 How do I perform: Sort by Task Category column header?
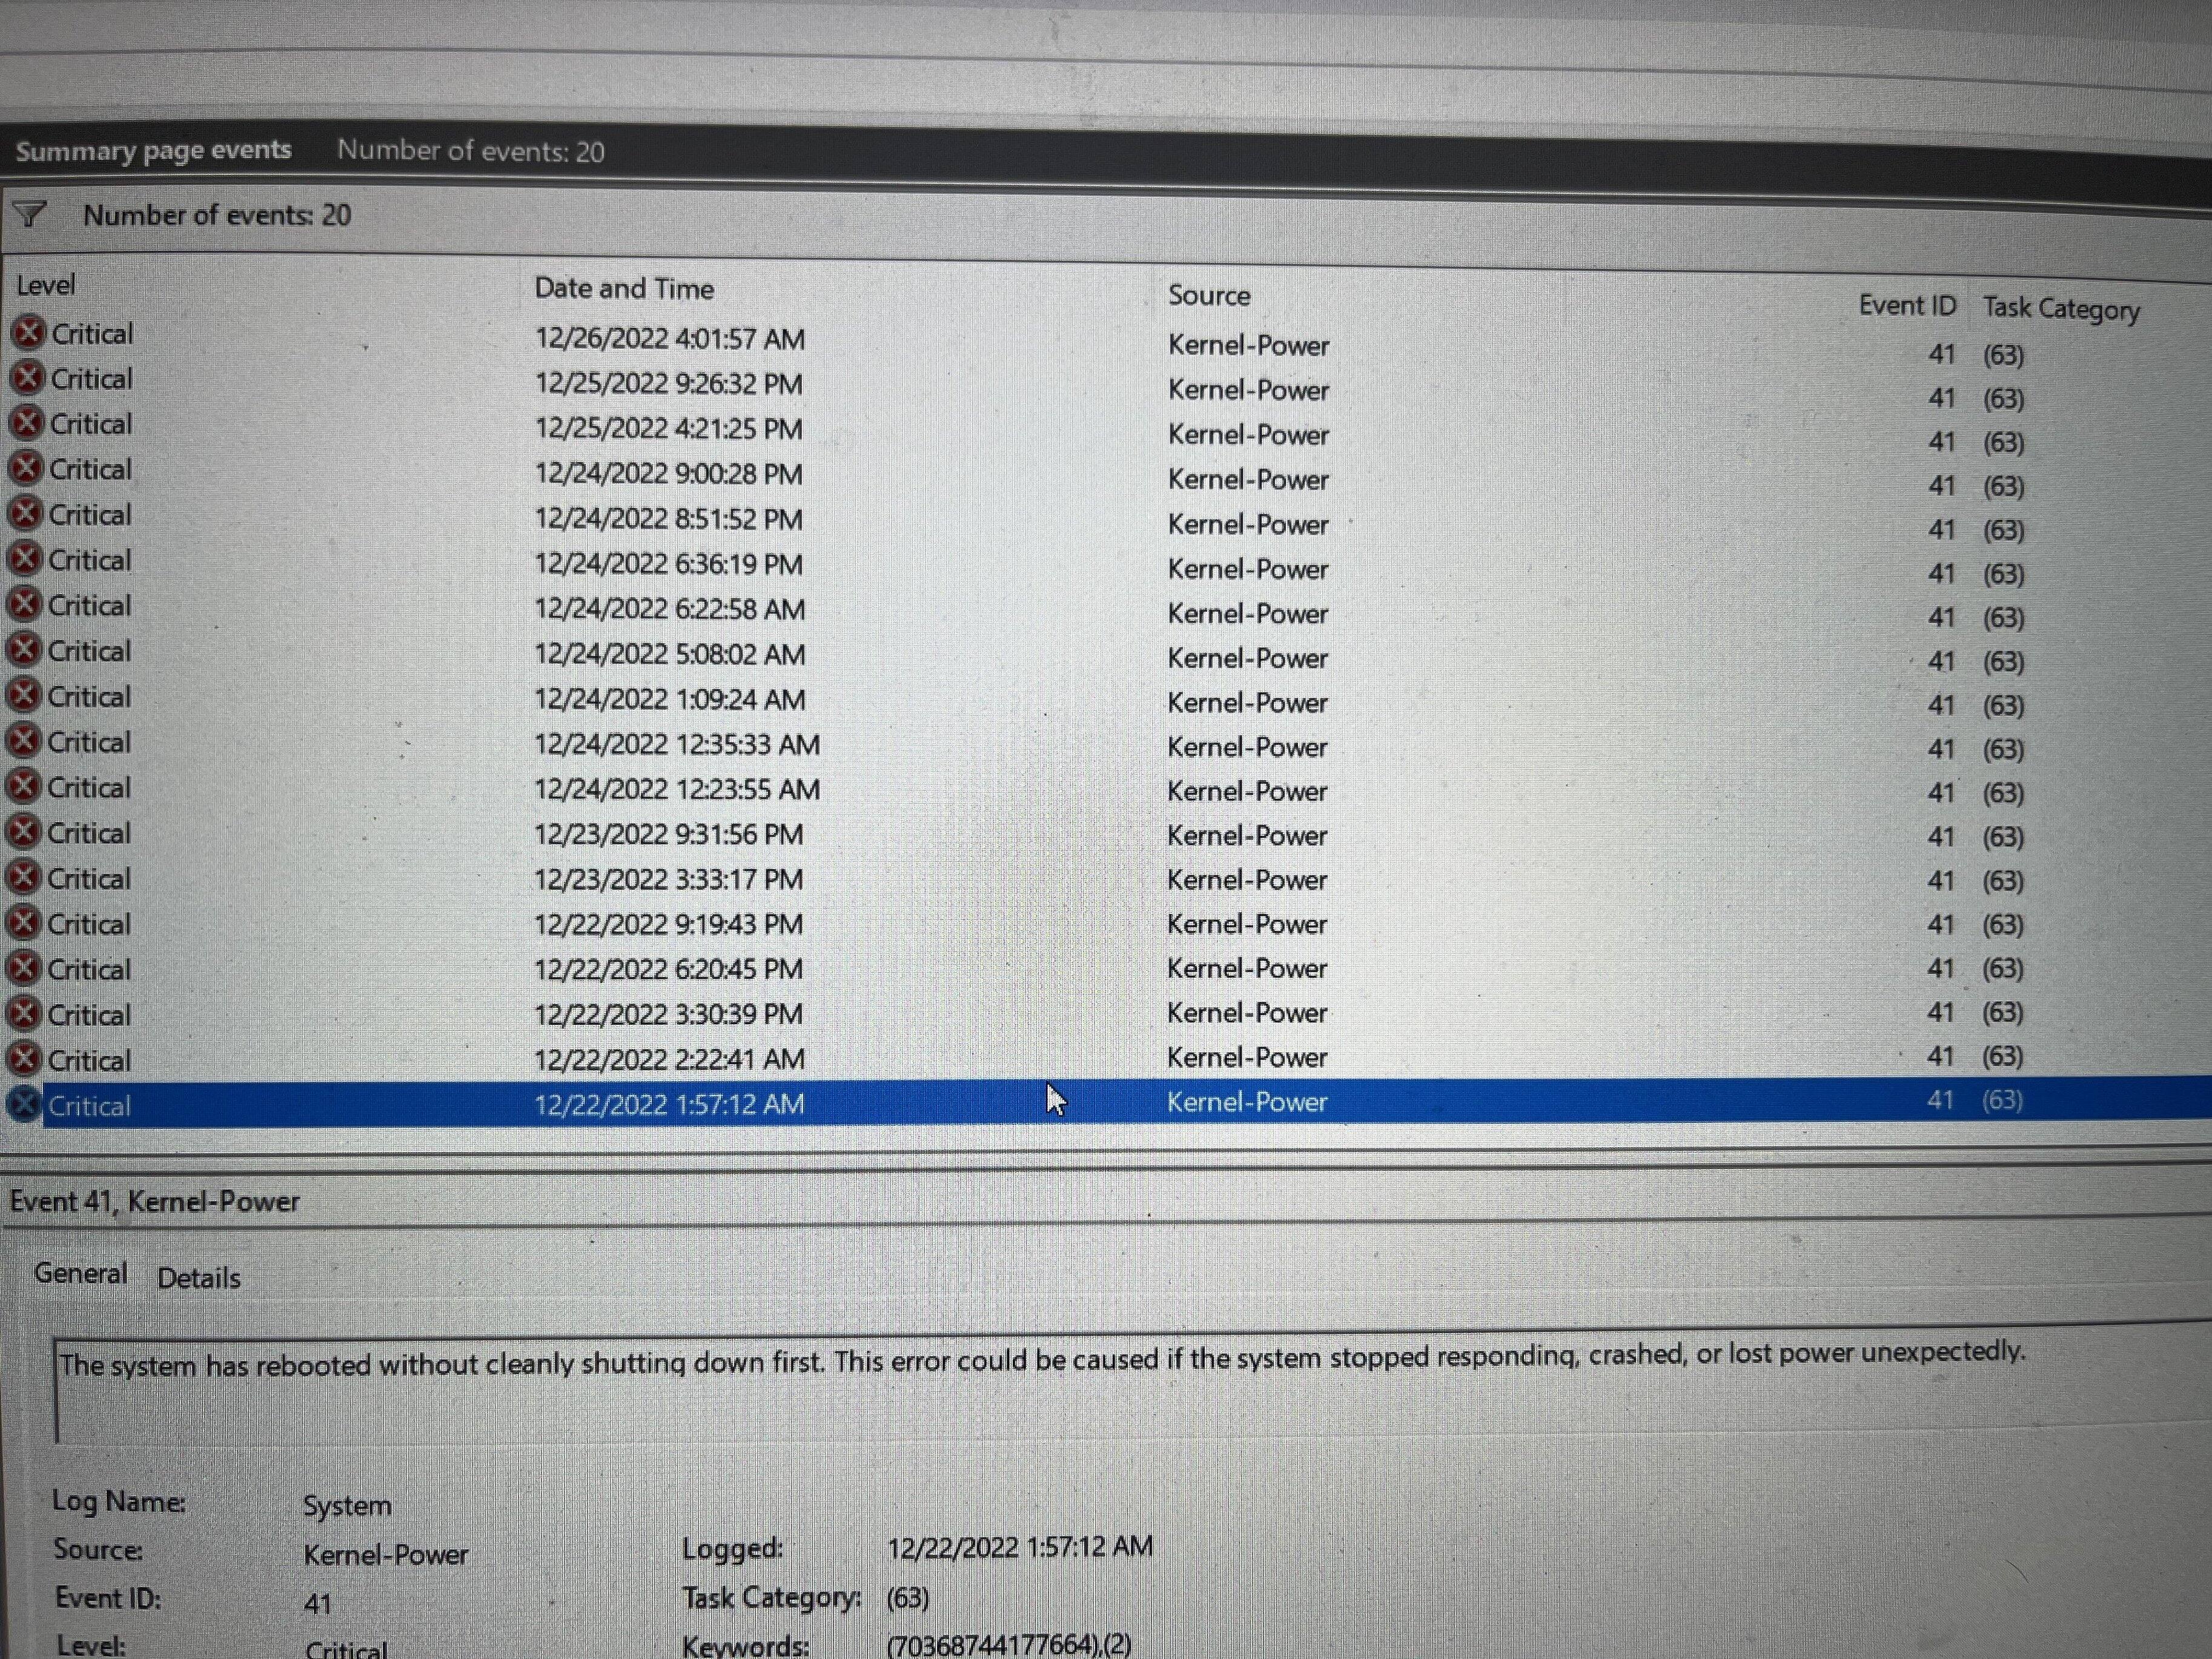point(2061,309)
